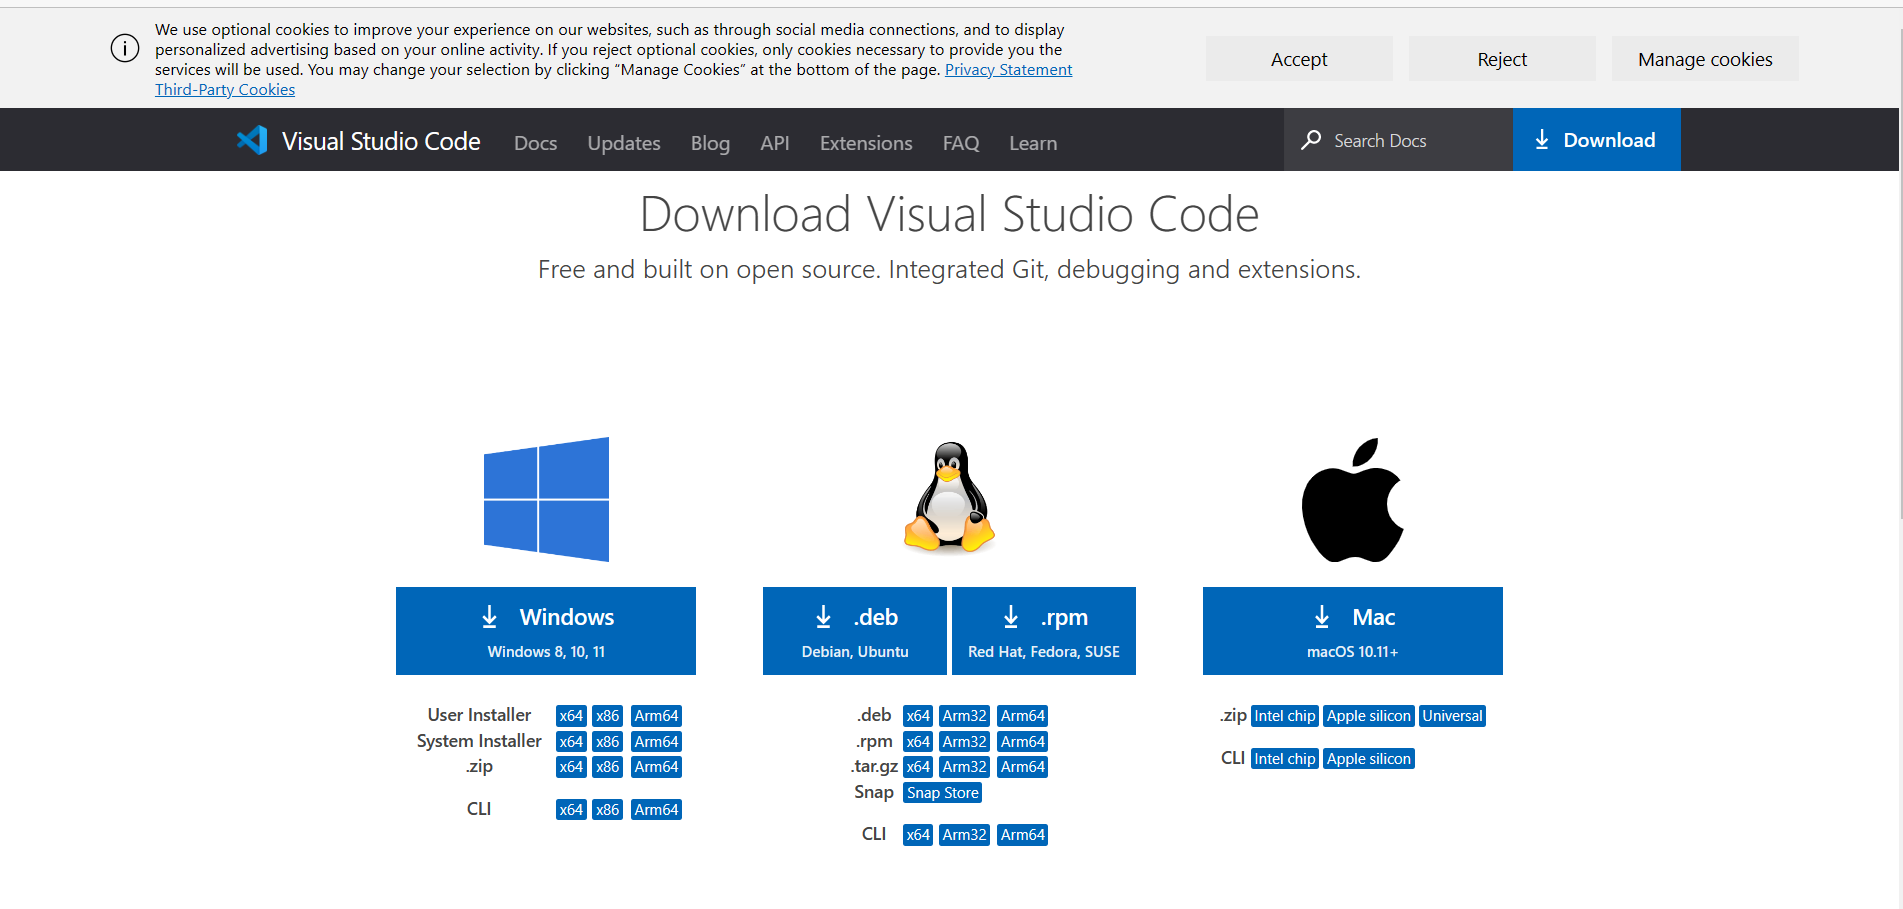Screen dimensions: 1903x909
Task: Select x64 in Linux .tar.gz row
Action: point(918,767)
